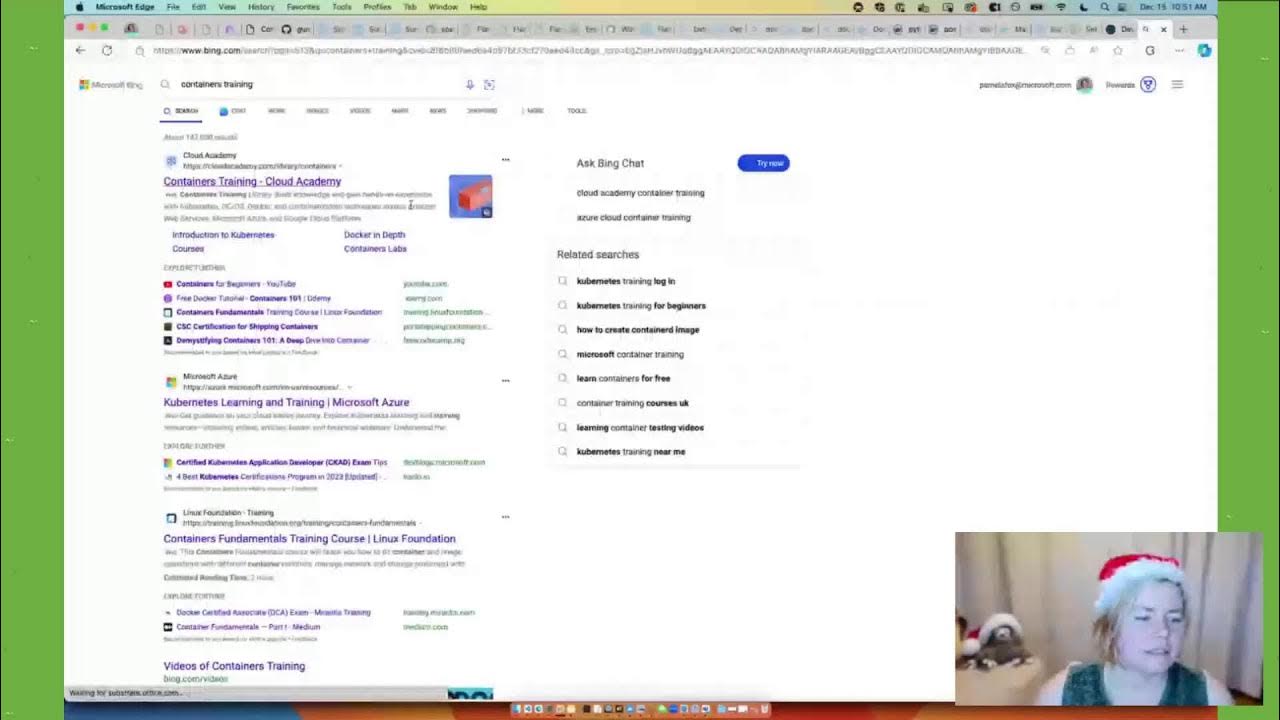Switch to the CHAT search tab

[233, 111]
